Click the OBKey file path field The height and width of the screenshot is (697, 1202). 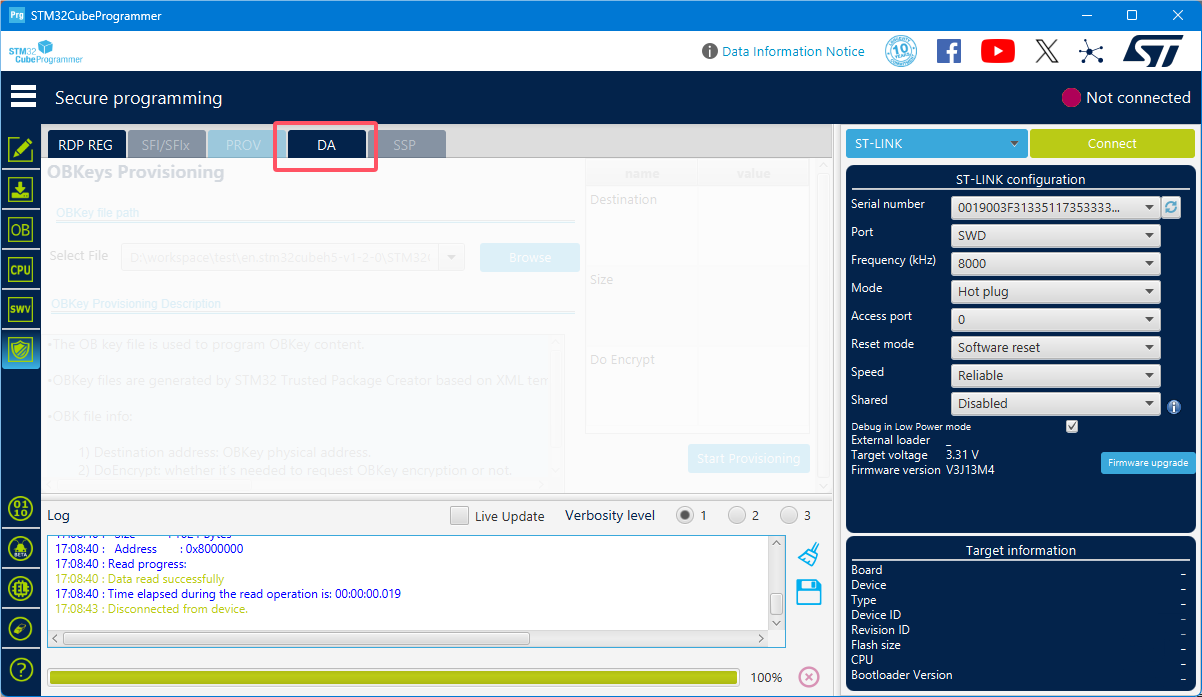(292, 257)
